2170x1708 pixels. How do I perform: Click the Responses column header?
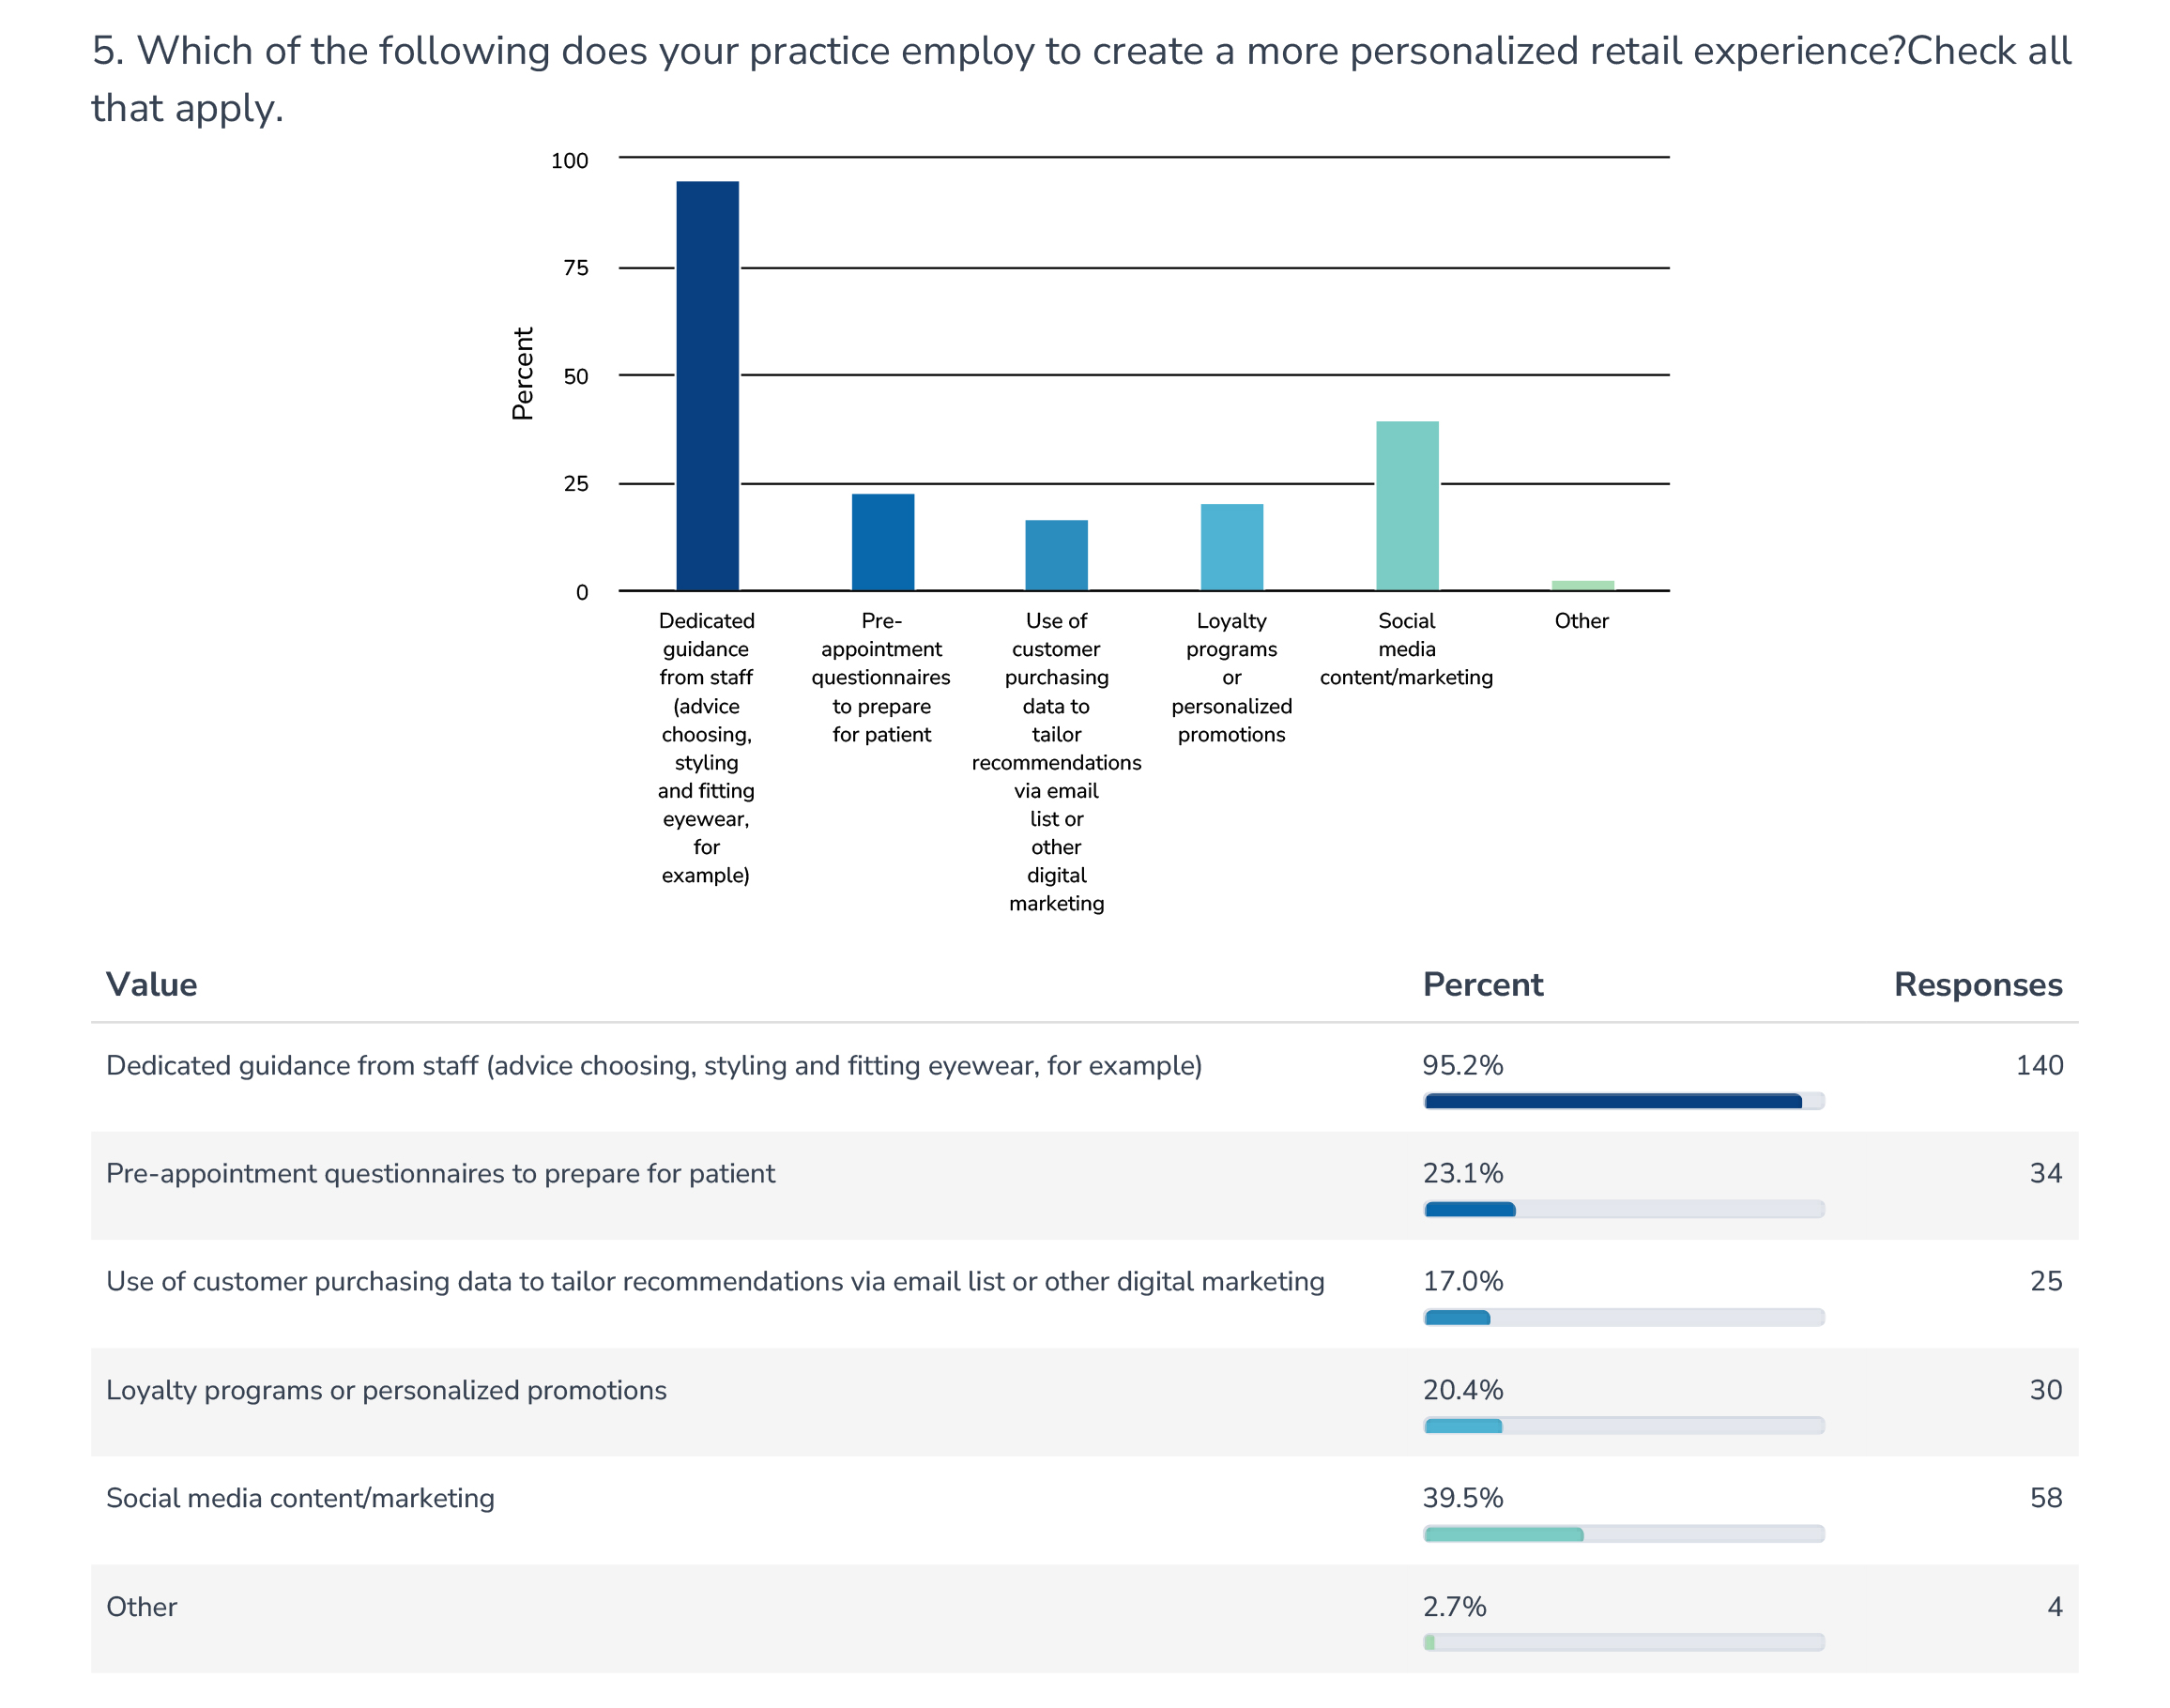point(1977,985)
